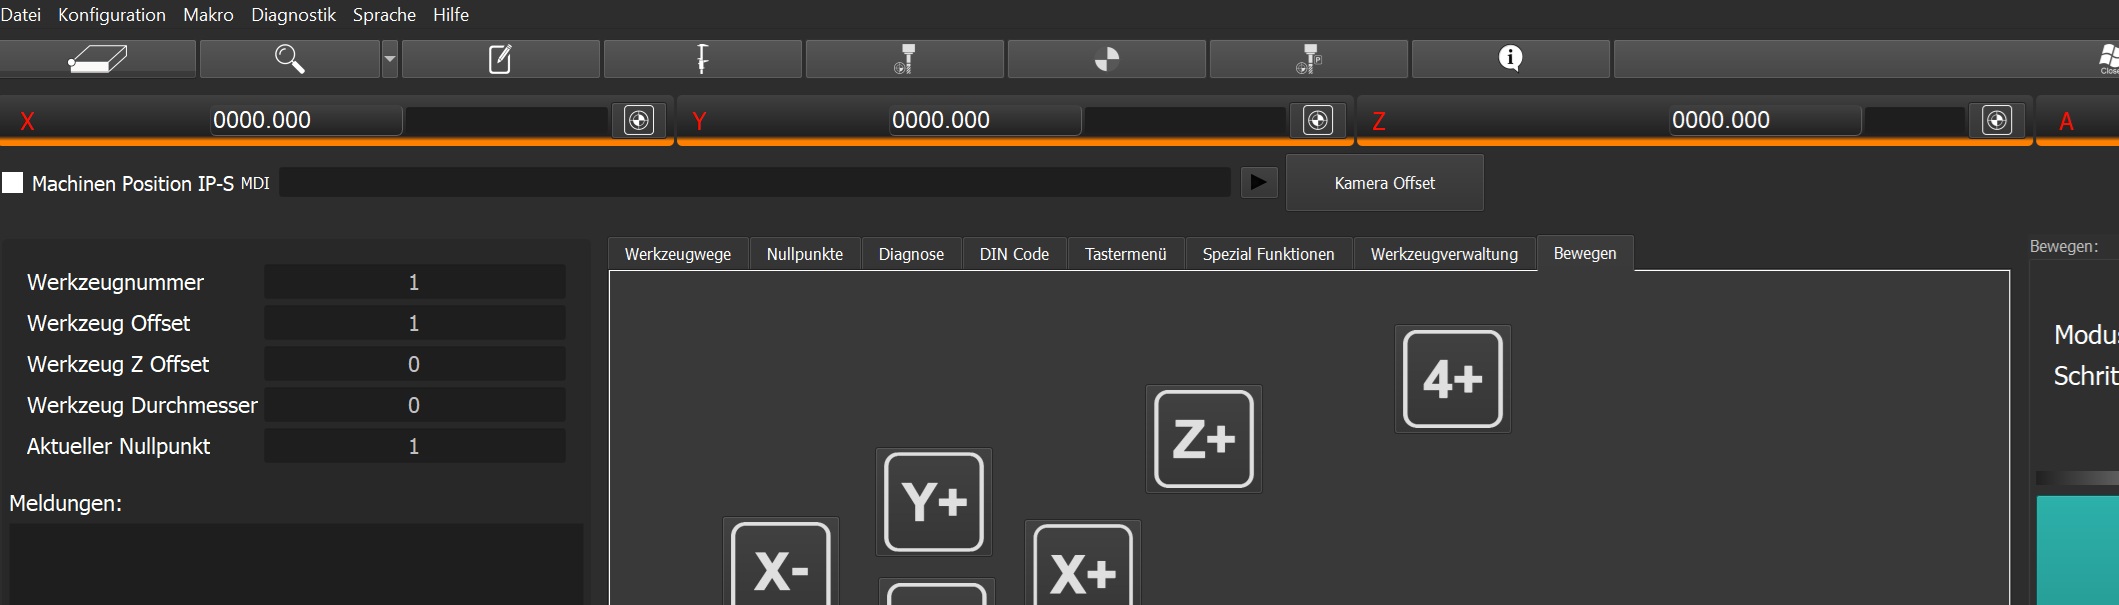The width and height of the screenshot is (2119, 605).
Task: Click into the MDI command input field
Action: click(x=754, y=182)
